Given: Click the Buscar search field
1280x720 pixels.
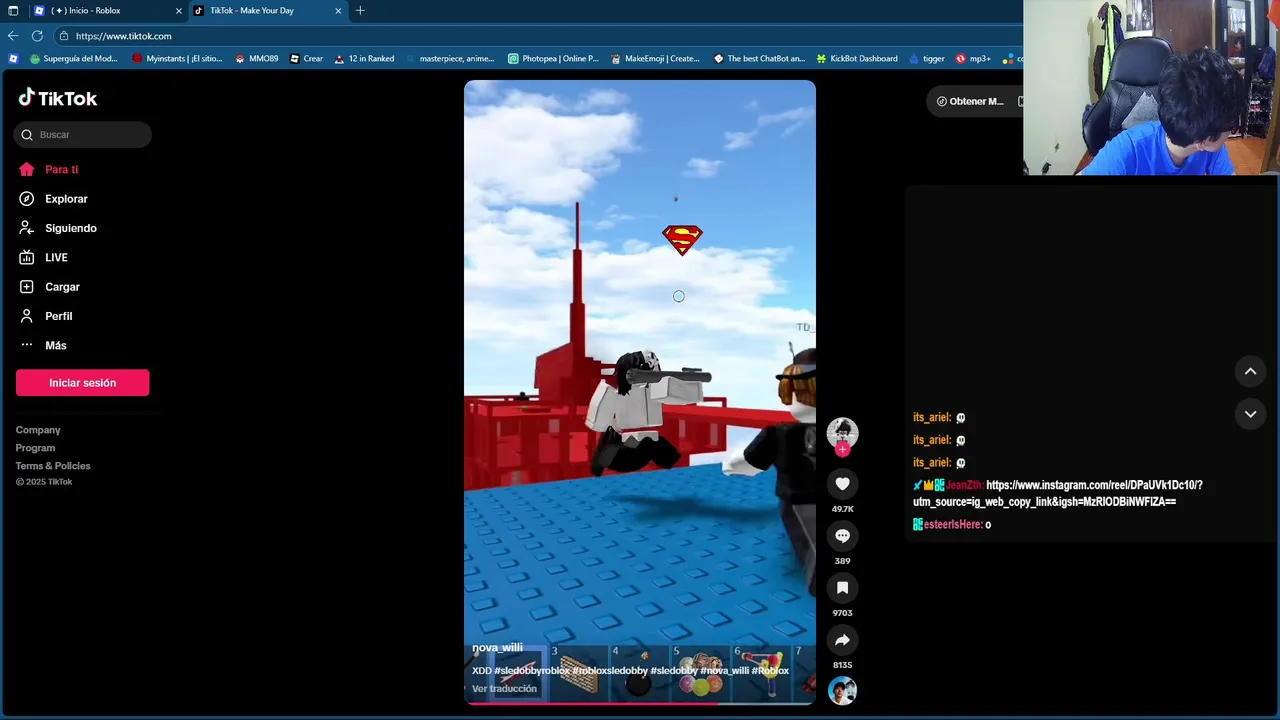Looking at the screenshot, I should coord(83,135).
